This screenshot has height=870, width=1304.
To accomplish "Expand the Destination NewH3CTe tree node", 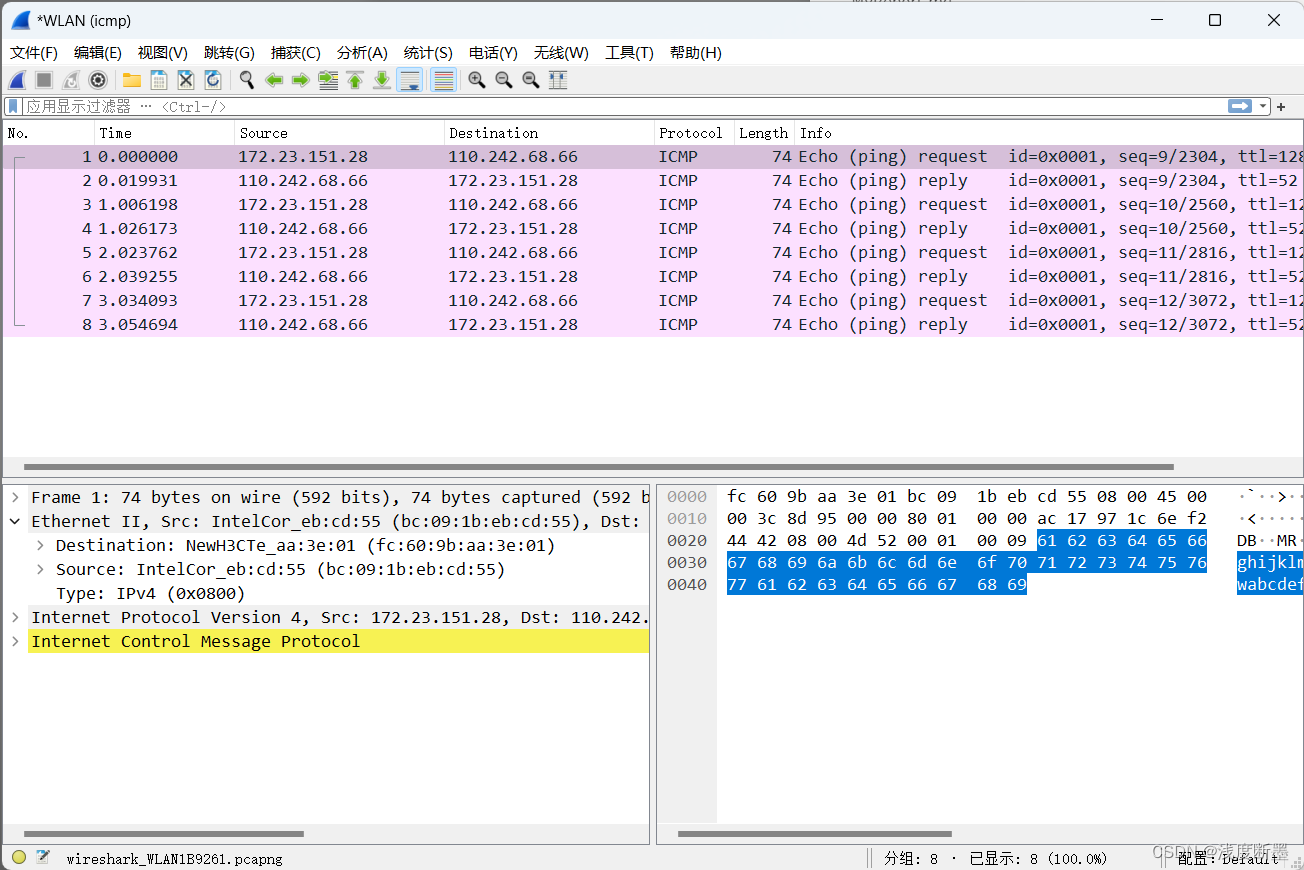I will click(x=40, y=545).
